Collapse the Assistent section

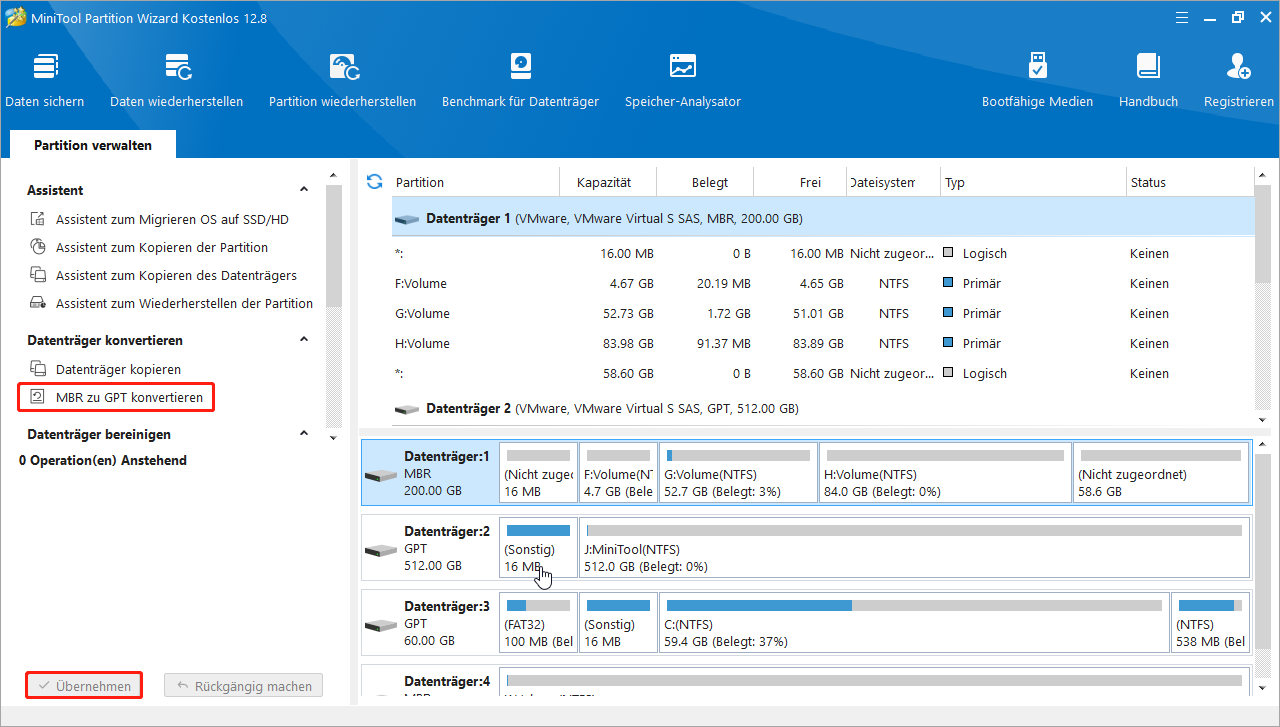(304, 190)
